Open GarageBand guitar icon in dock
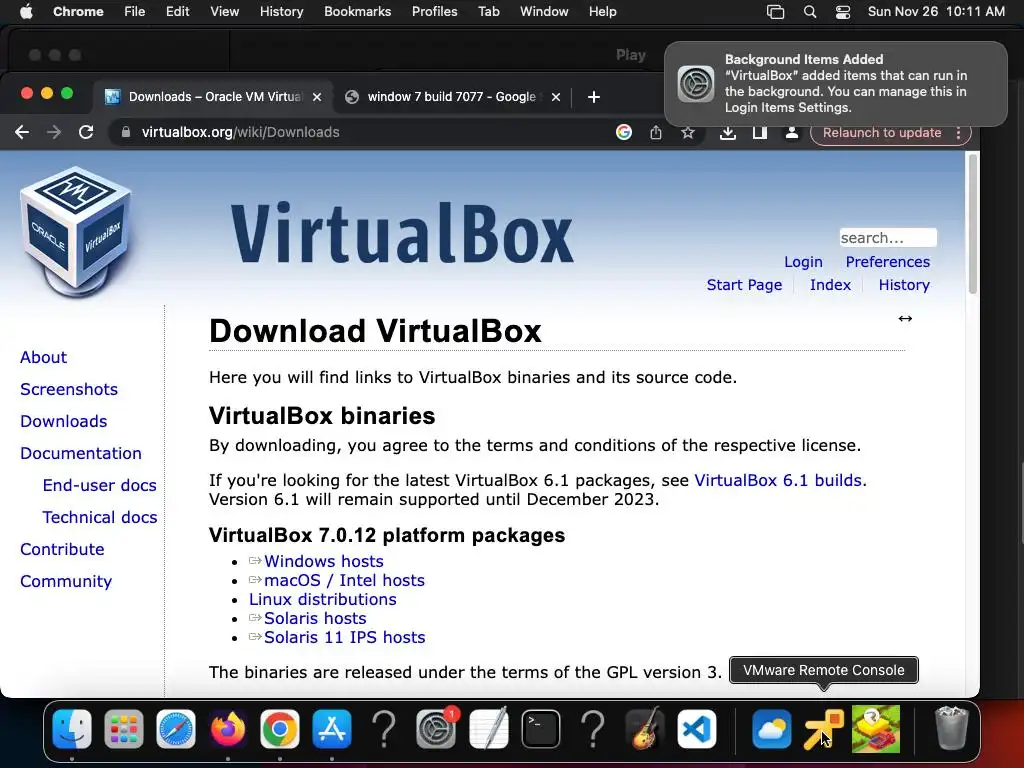Viewport: 1024px width, 768px height. [645, 729]
